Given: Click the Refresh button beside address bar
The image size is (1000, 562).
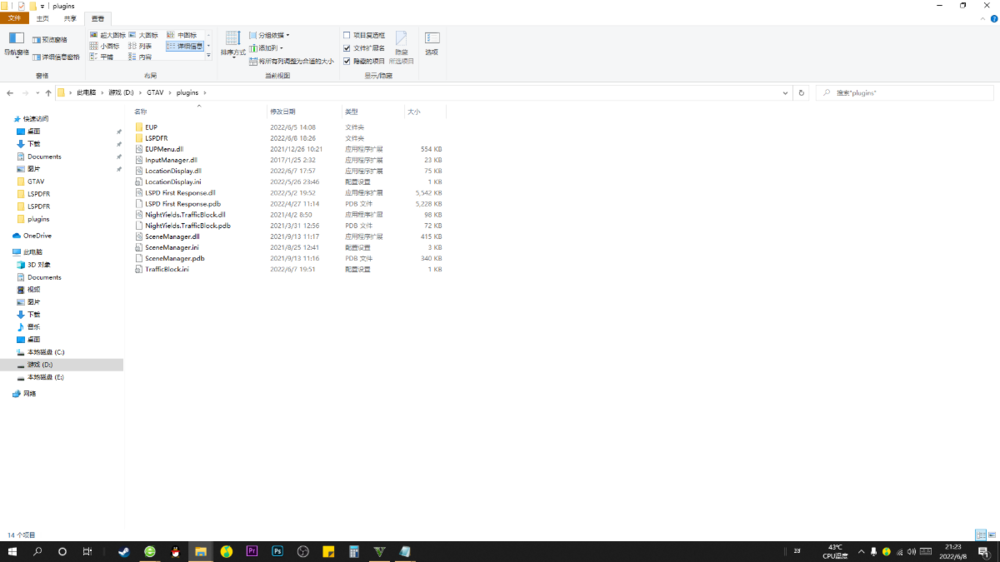Looking at the screenshot, I should point(801,93).
